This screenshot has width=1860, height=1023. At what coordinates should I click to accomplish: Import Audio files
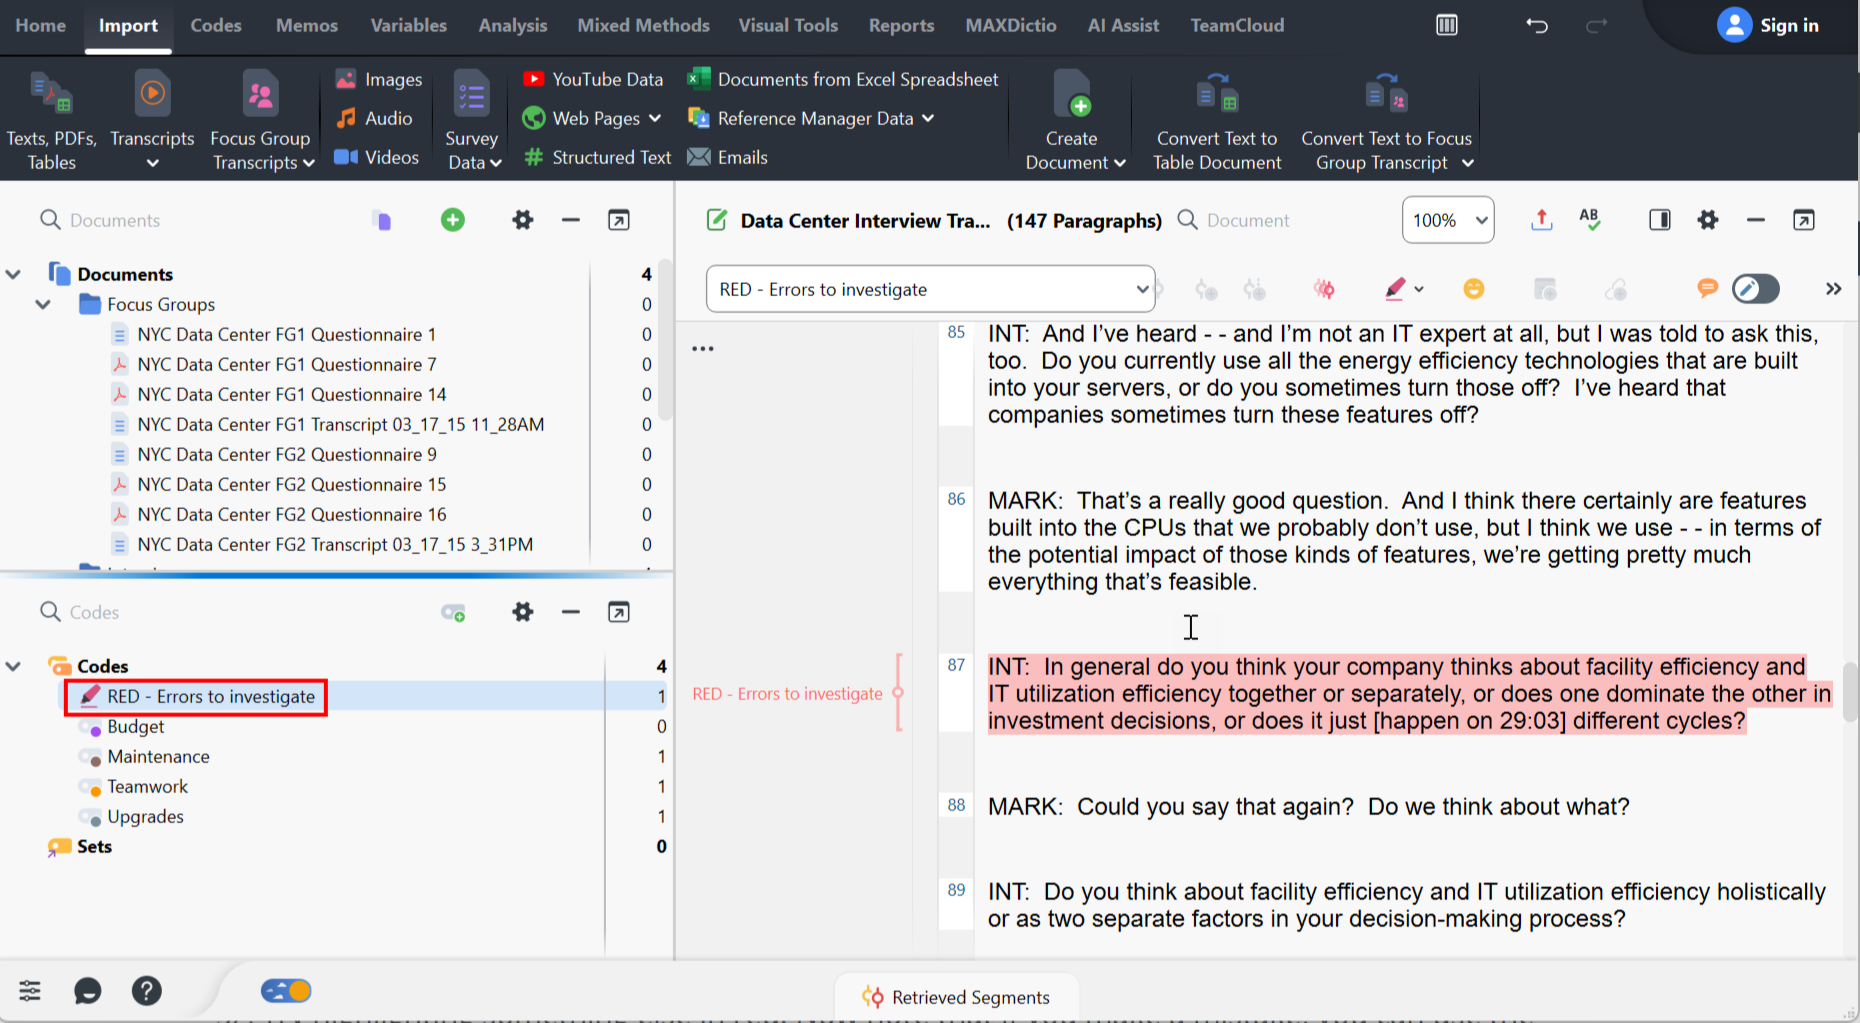click(x=374, y=118)
